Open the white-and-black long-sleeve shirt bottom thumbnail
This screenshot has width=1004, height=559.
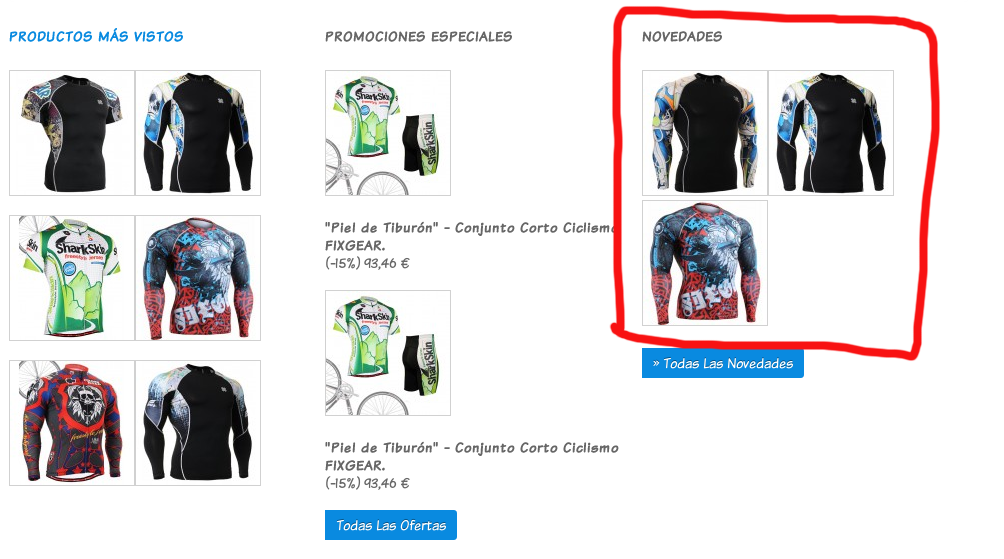pos(198,423)
